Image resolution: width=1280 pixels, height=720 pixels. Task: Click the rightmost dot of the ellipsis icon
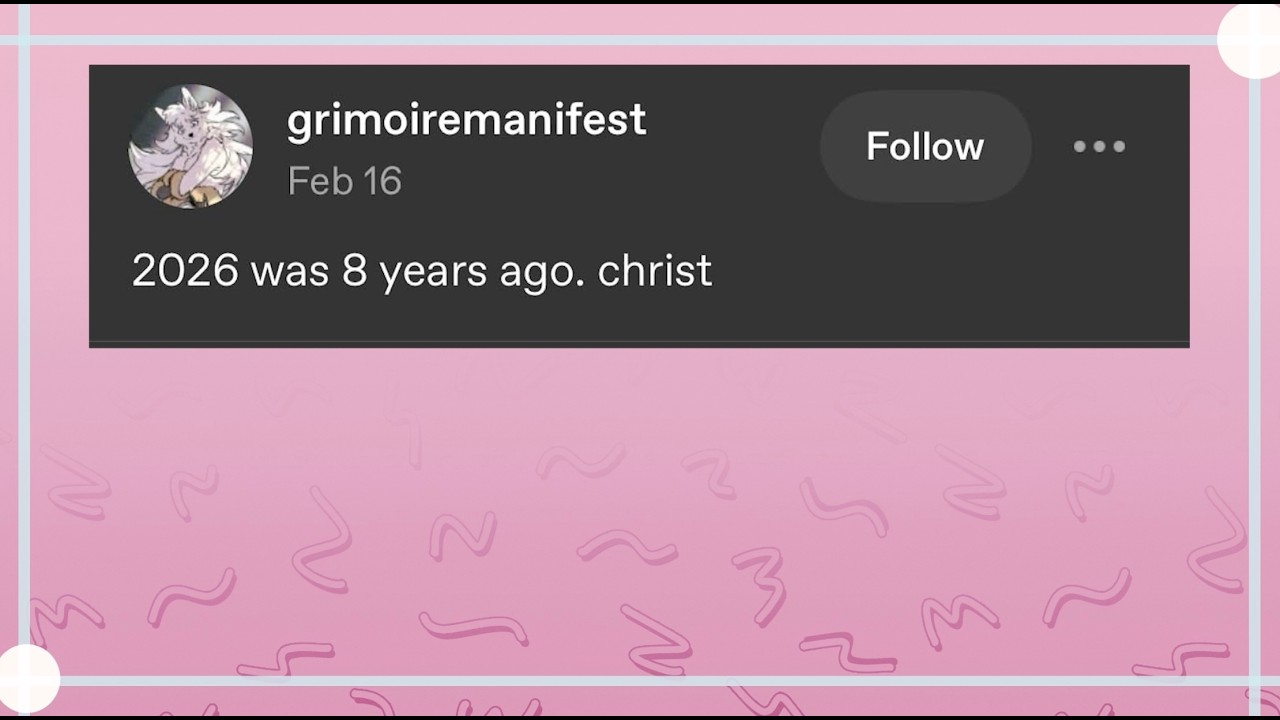1119,147
